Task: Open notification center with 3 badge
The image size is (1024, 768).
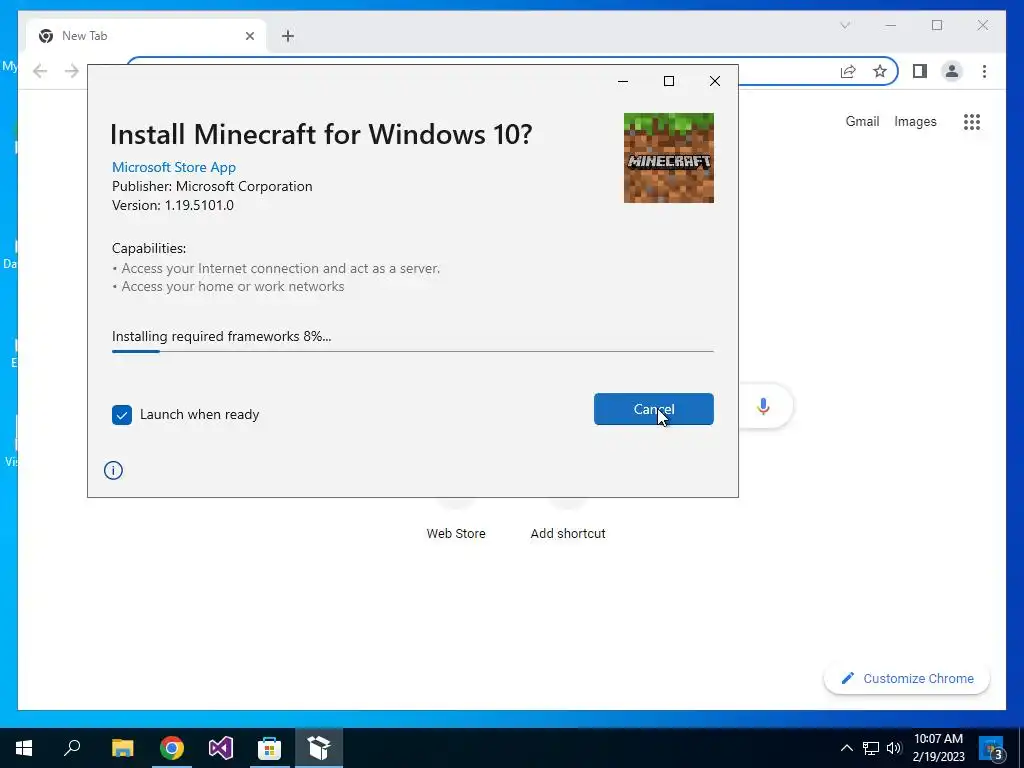Action: point(992,749)
